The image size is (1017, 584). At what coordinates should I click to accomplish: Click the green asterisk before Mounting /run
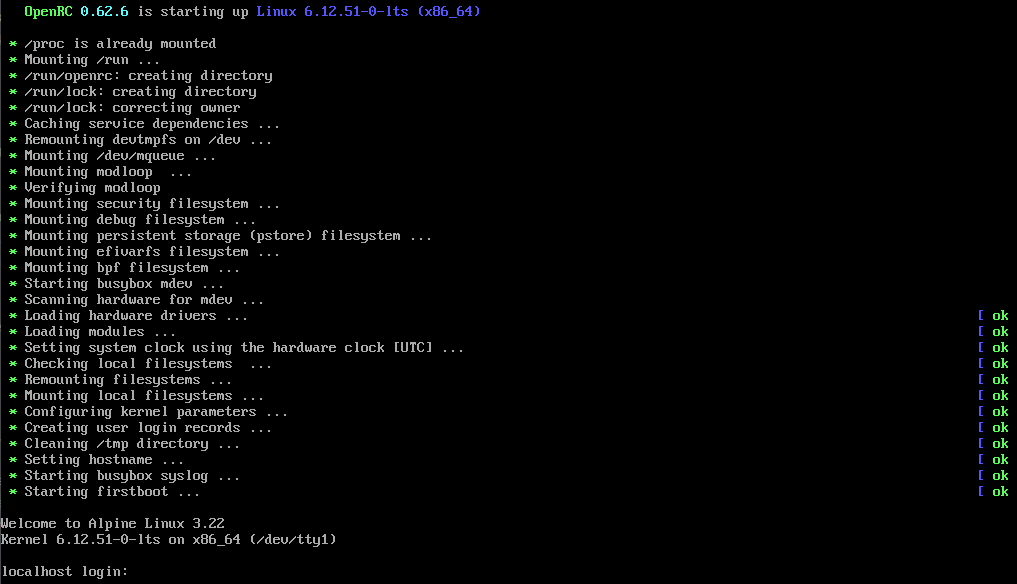click(12, 60)
